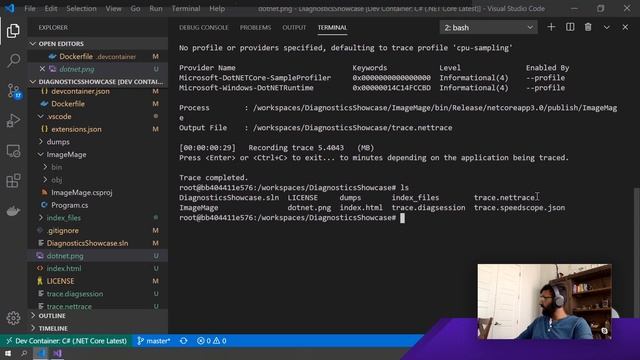The width and height of the screenshot is (640, 360).
Task: Open the Run menu
Action: (156, 8)
